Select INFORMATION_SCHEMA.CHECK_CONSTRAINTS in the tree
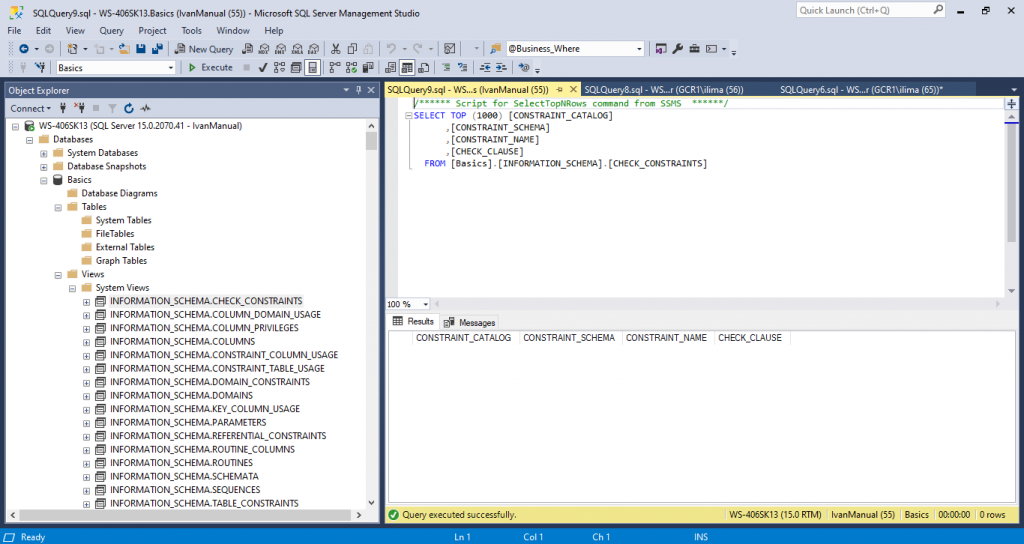Screen dimensions: 1024x544 click(x=206, y=301)
